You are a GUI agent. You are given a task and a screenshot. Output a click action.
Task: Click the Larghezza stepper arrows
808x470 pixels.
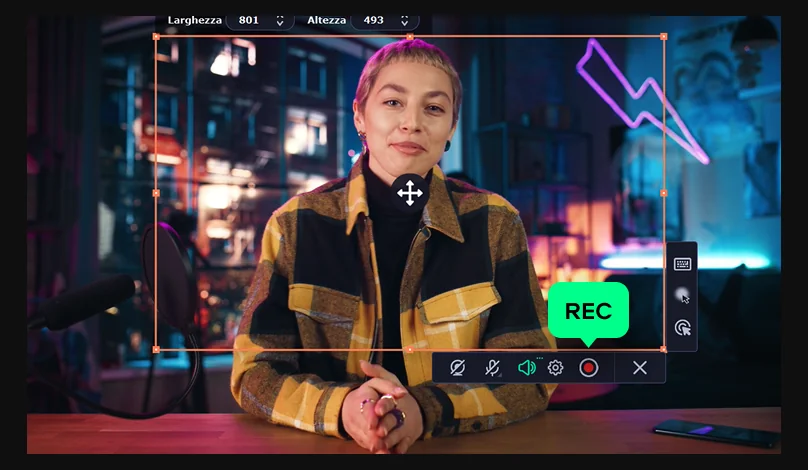pyautogui.click(x=279, y=20)
